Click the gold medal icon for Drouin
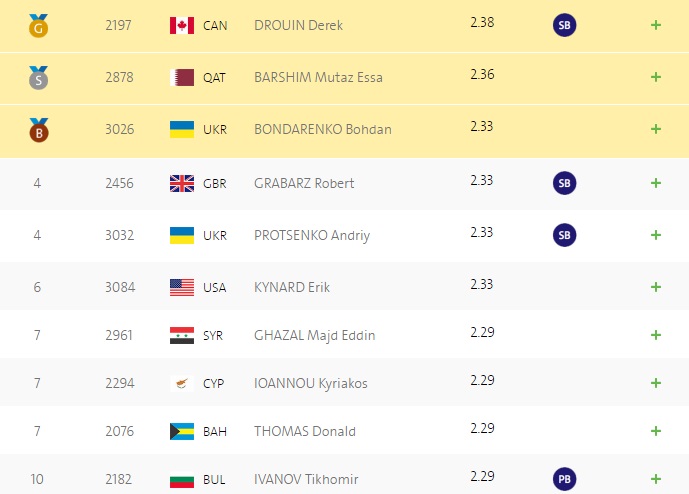 [39, 25]
